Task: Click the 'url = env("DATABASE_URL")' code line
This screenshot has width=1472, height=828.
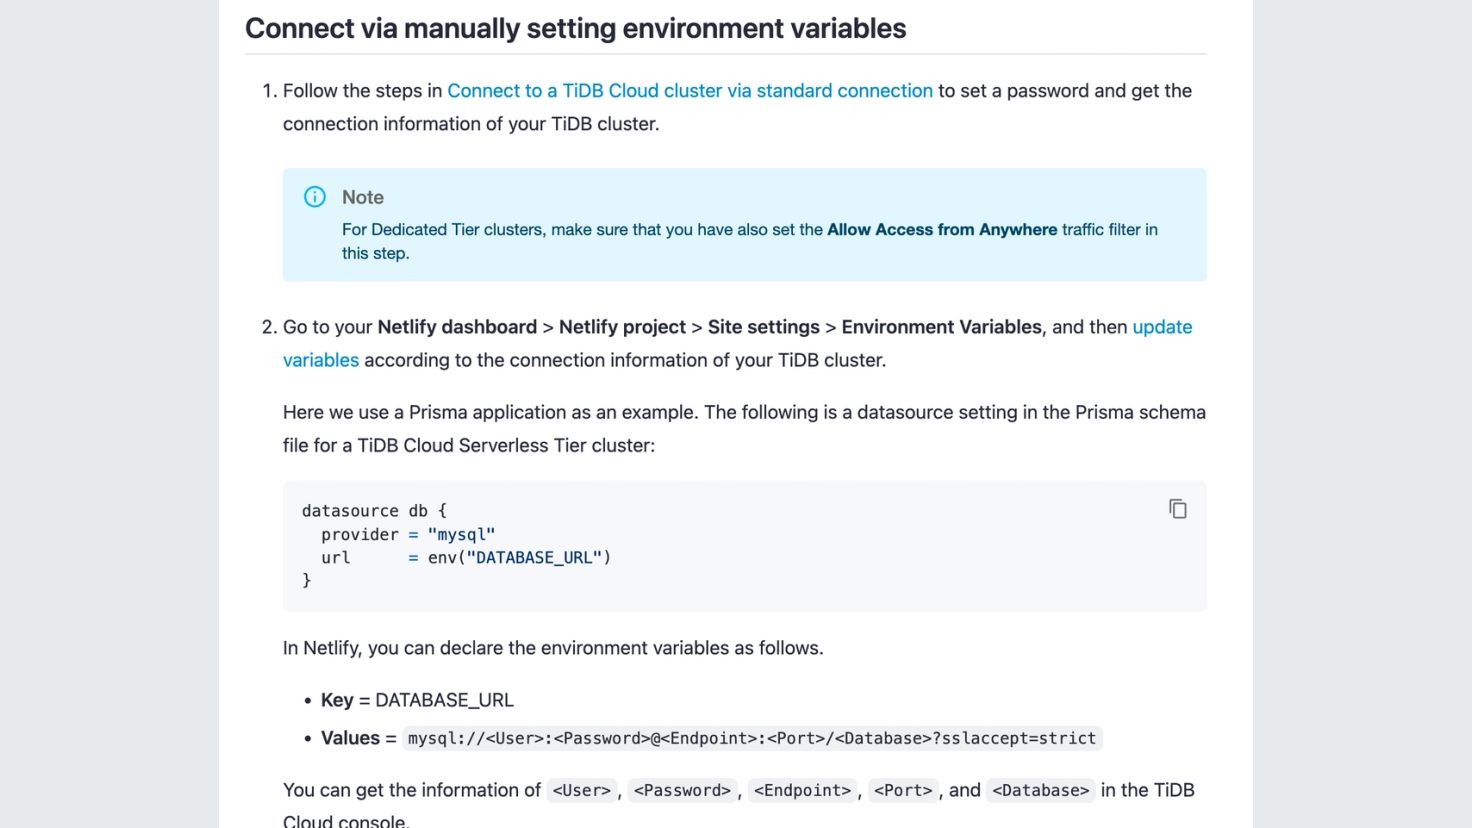Action: click(466, 557)
